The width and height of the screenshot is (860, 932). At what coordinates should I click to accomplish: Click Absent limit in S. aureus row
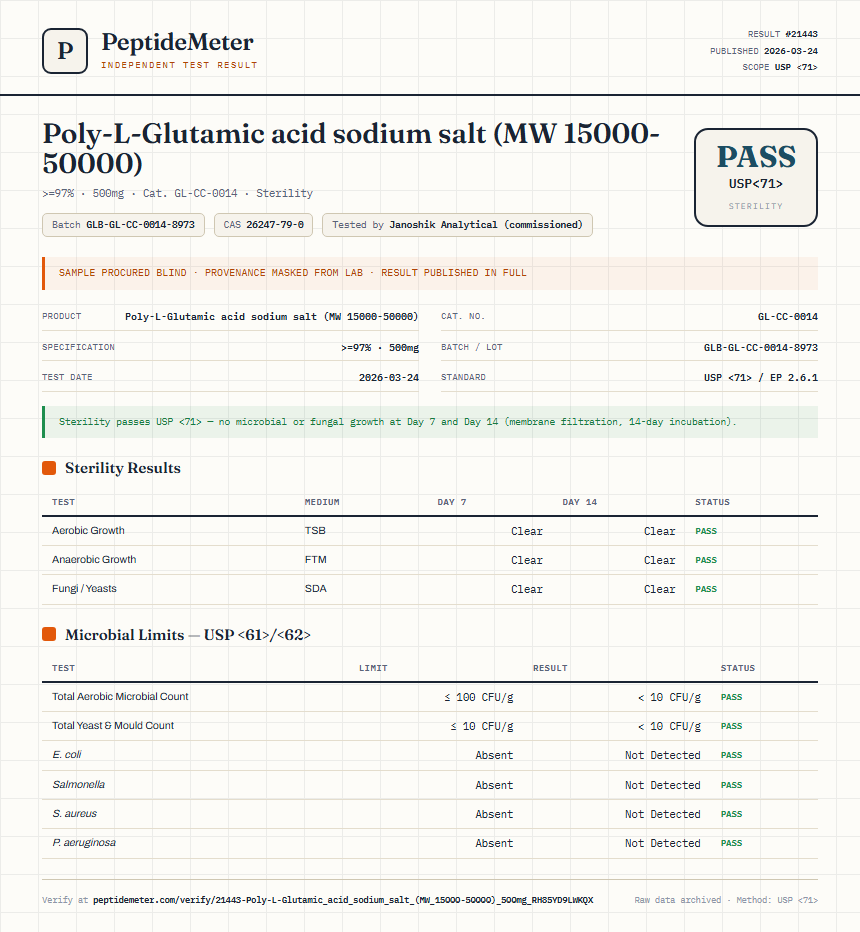click(494, 814)
